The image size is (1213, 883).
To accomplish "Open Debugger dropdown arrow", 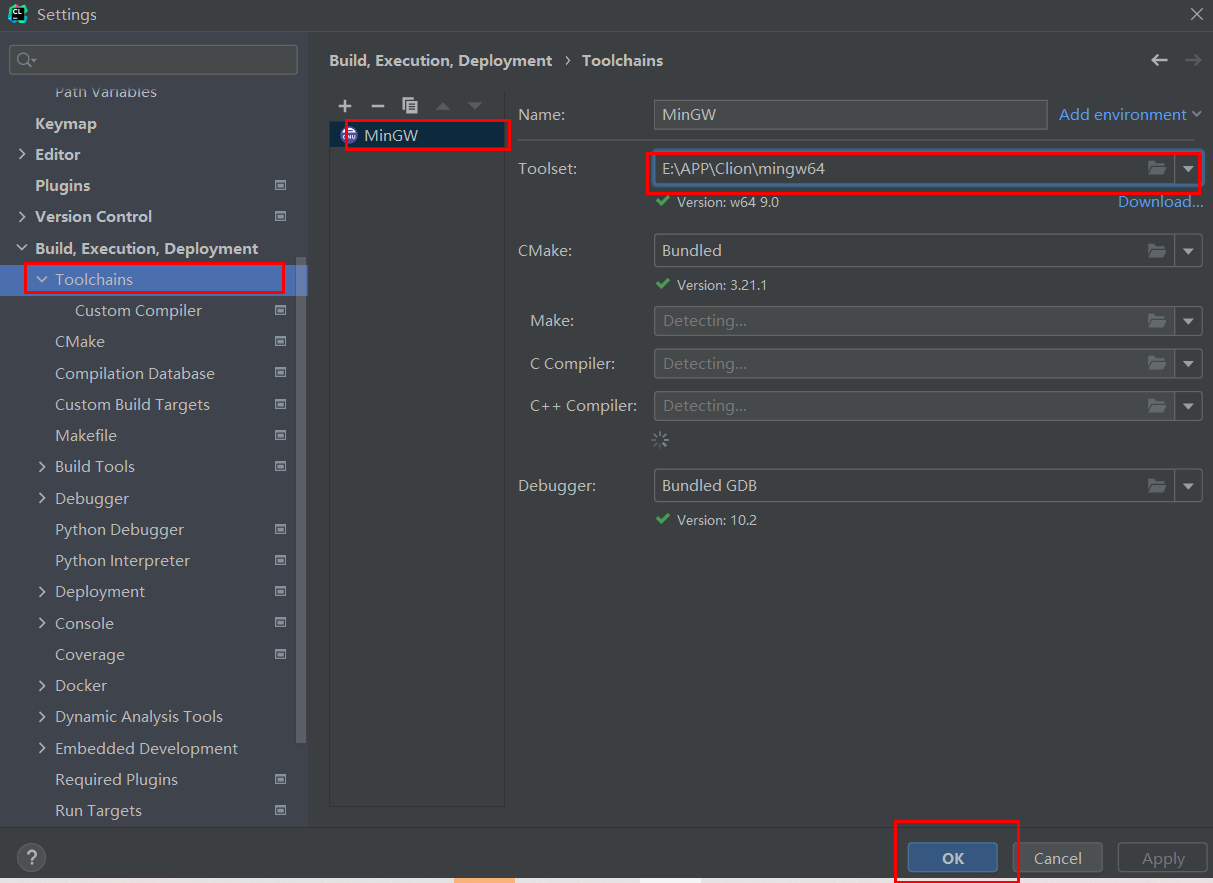I will pos(1188,486).
